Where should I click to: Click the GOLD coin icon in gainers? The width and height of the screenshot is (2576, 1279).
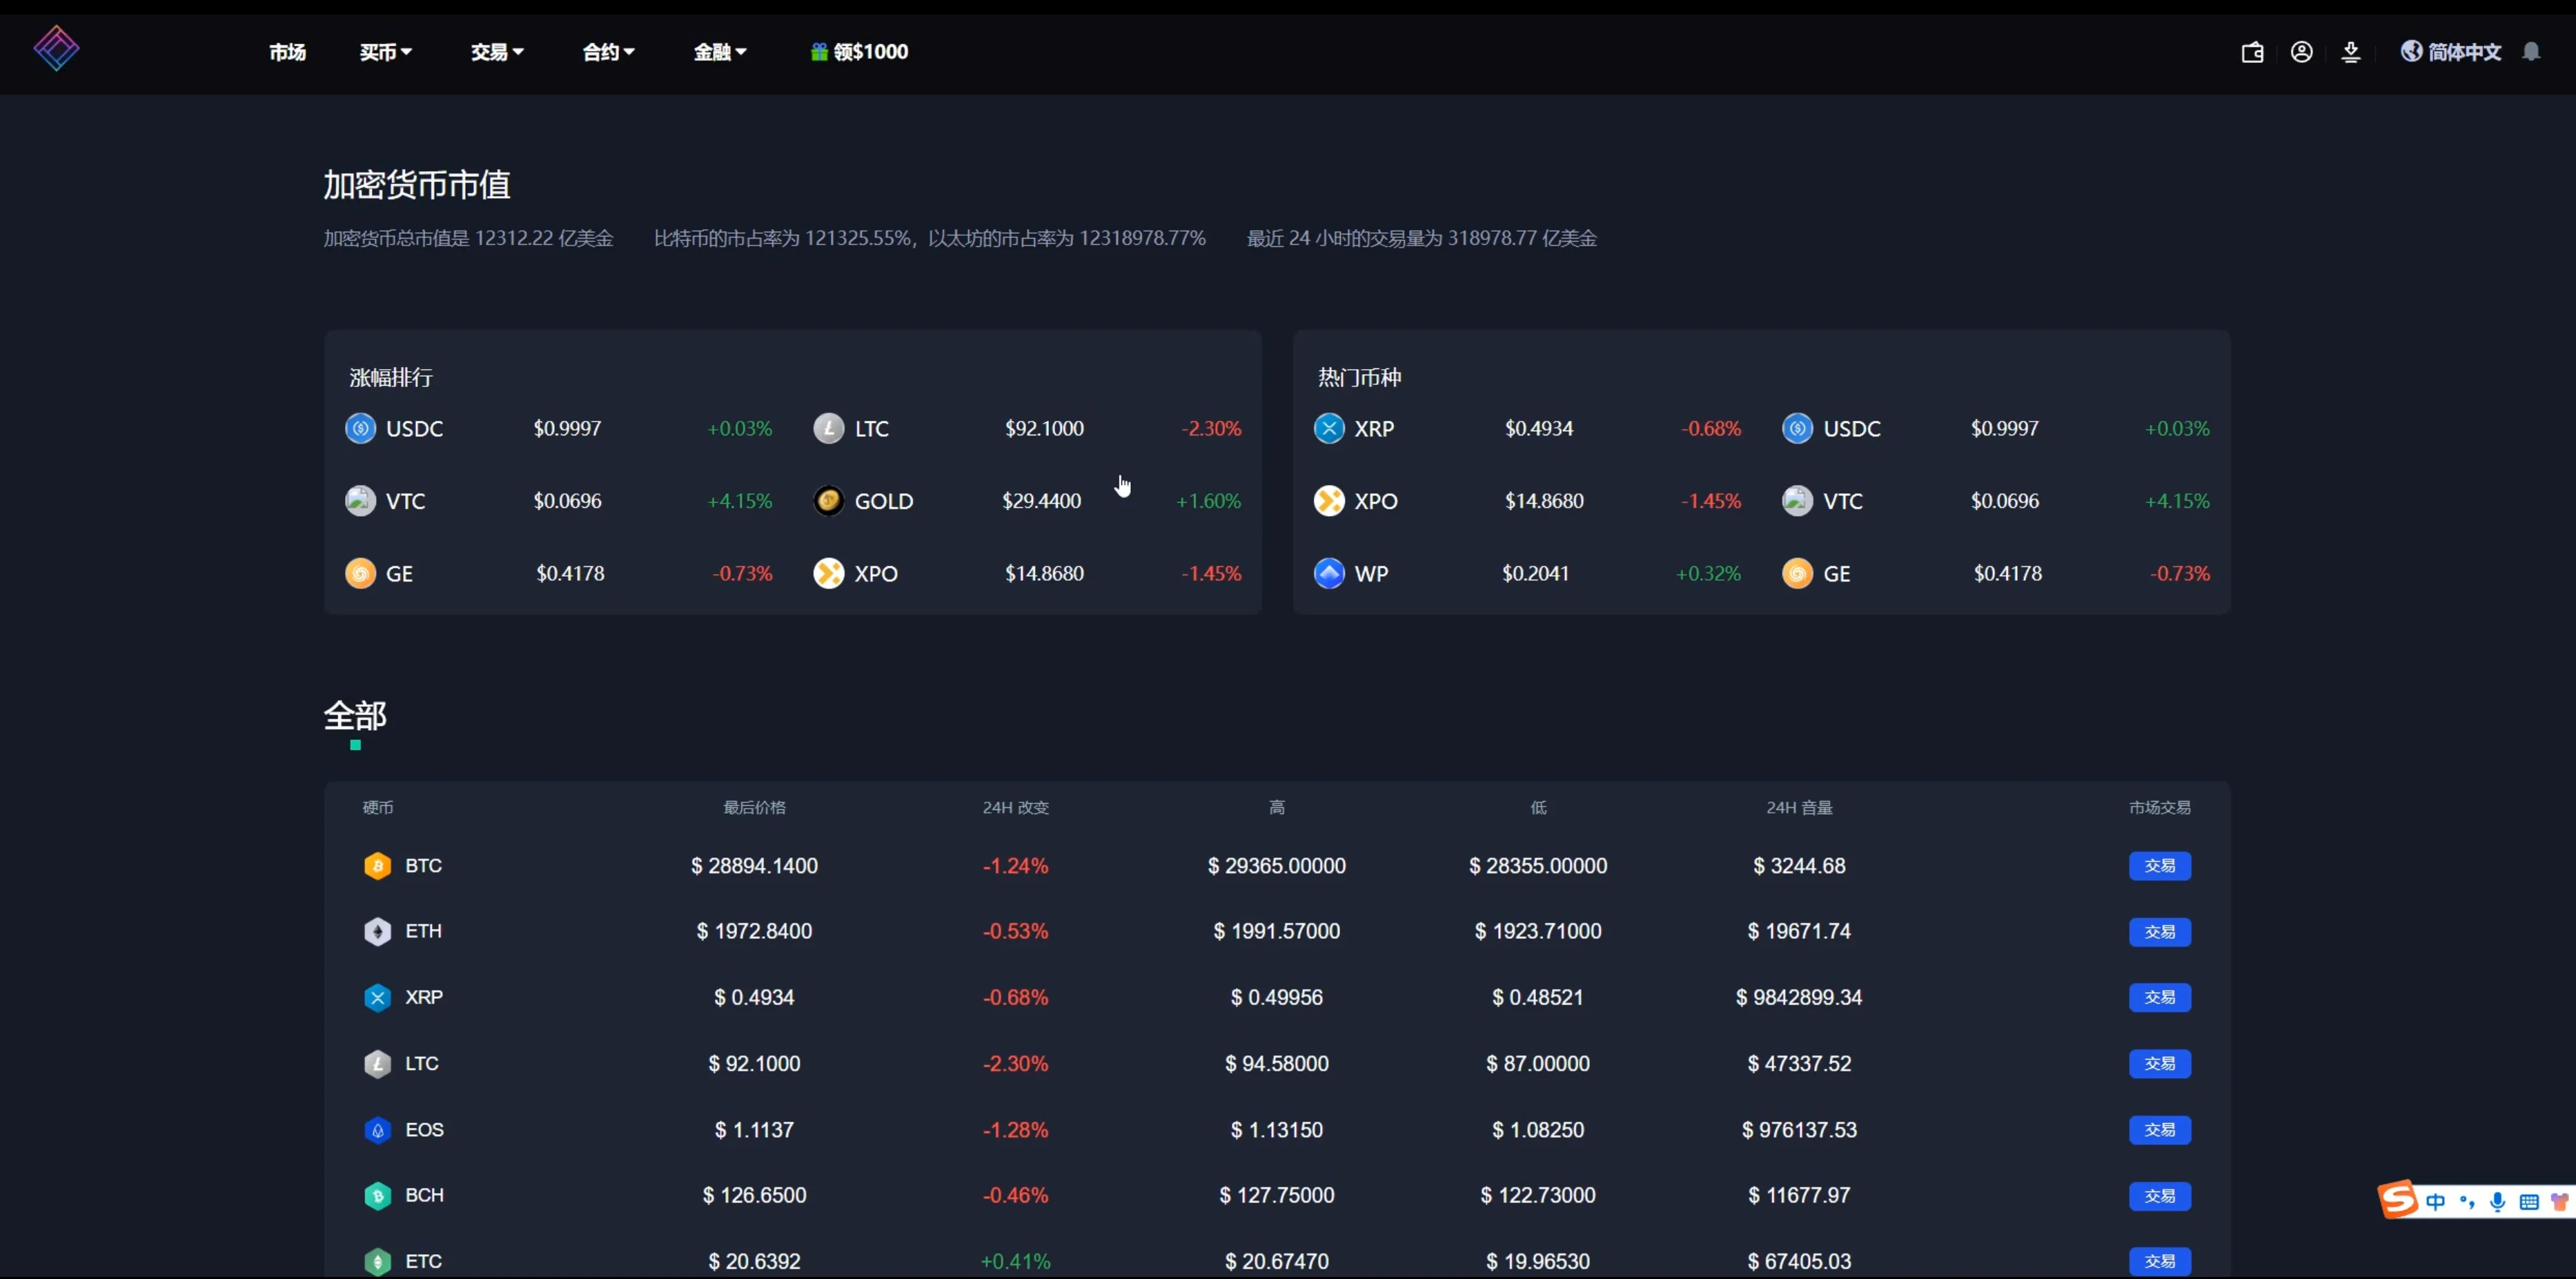tap(828, 501)
